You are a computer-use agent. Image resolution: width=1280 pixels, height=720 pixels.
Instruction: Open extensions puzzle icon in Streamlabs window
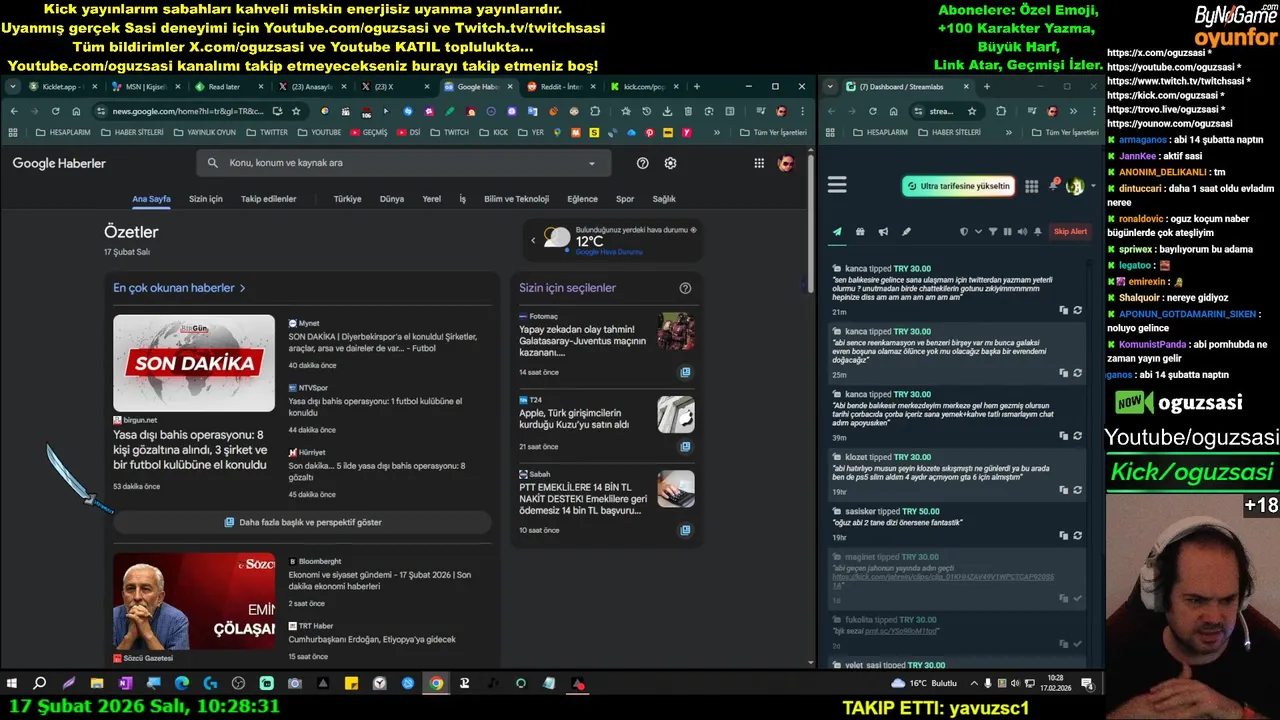click(1001, 111)
